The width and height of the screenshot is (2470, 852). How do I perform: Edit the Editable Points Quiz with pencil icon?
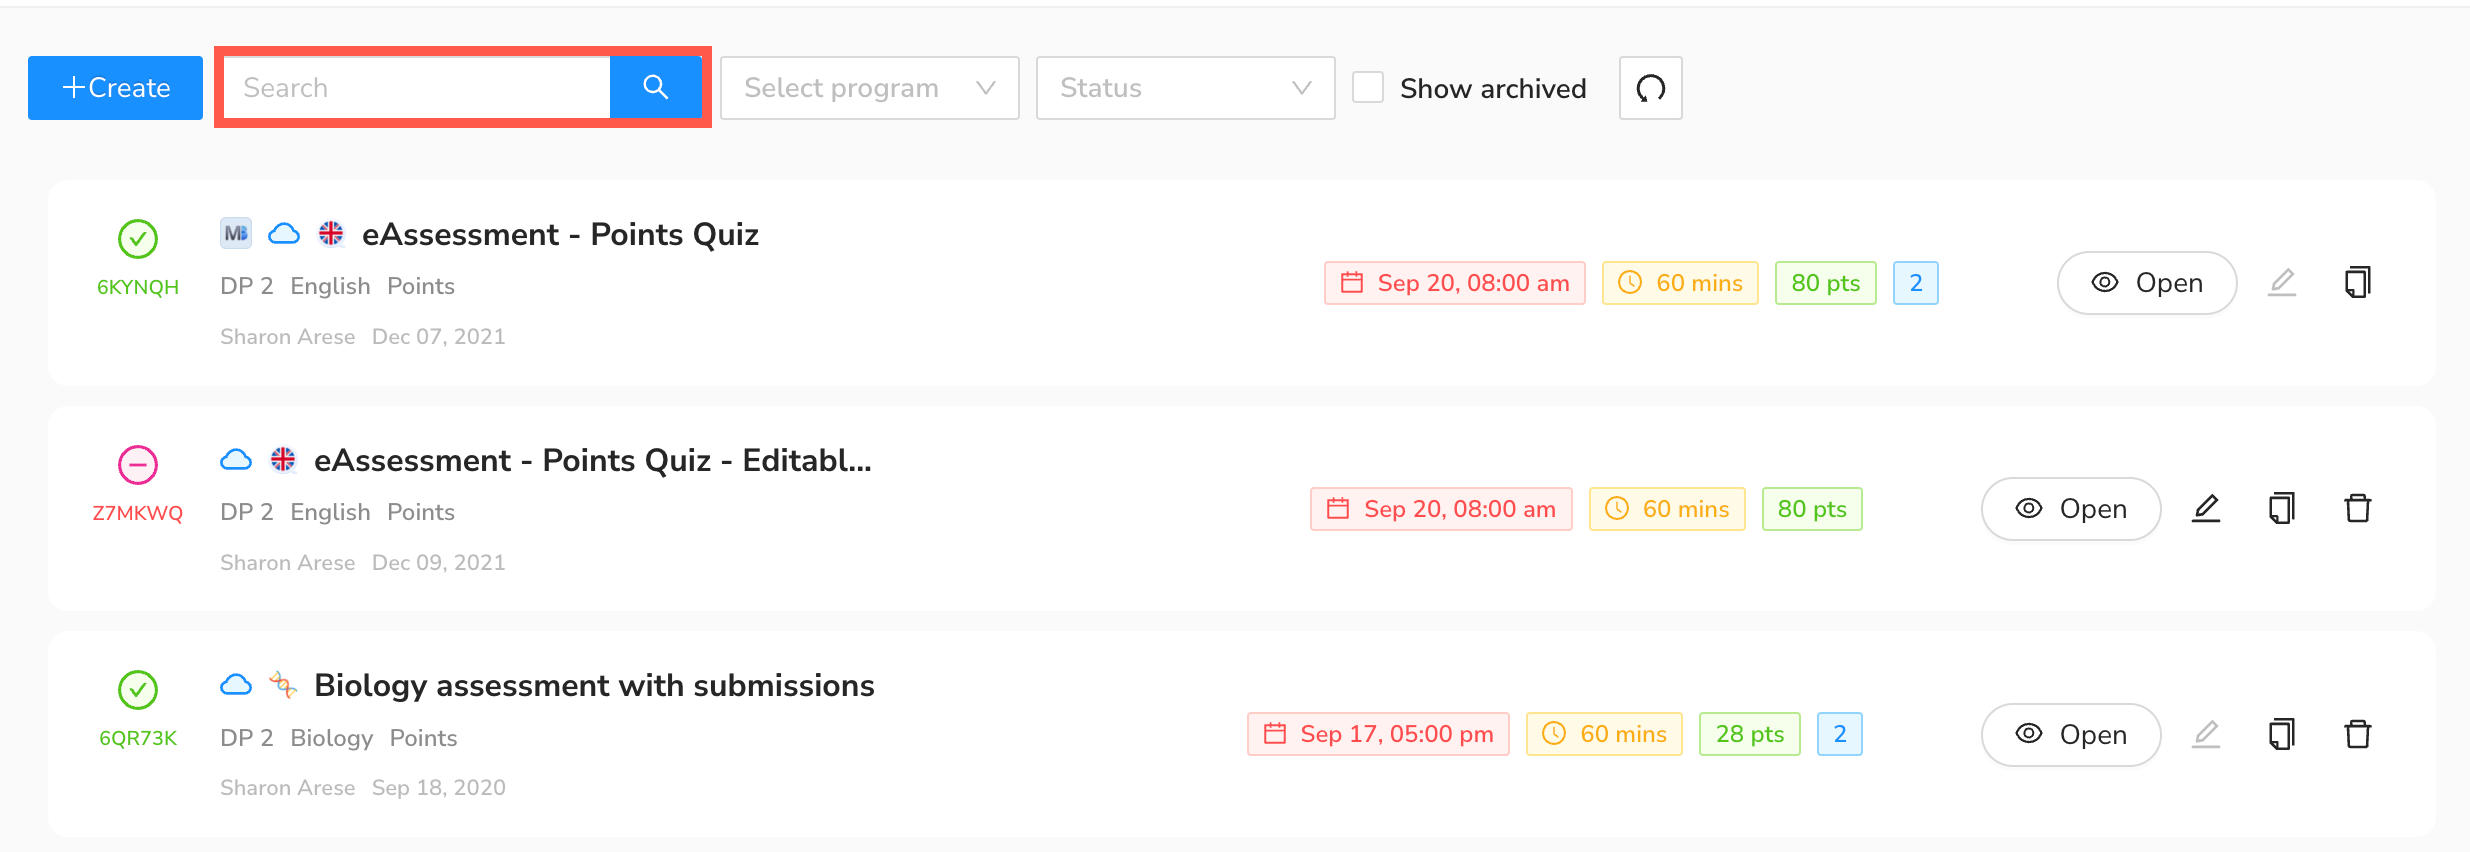(2206, 509)
